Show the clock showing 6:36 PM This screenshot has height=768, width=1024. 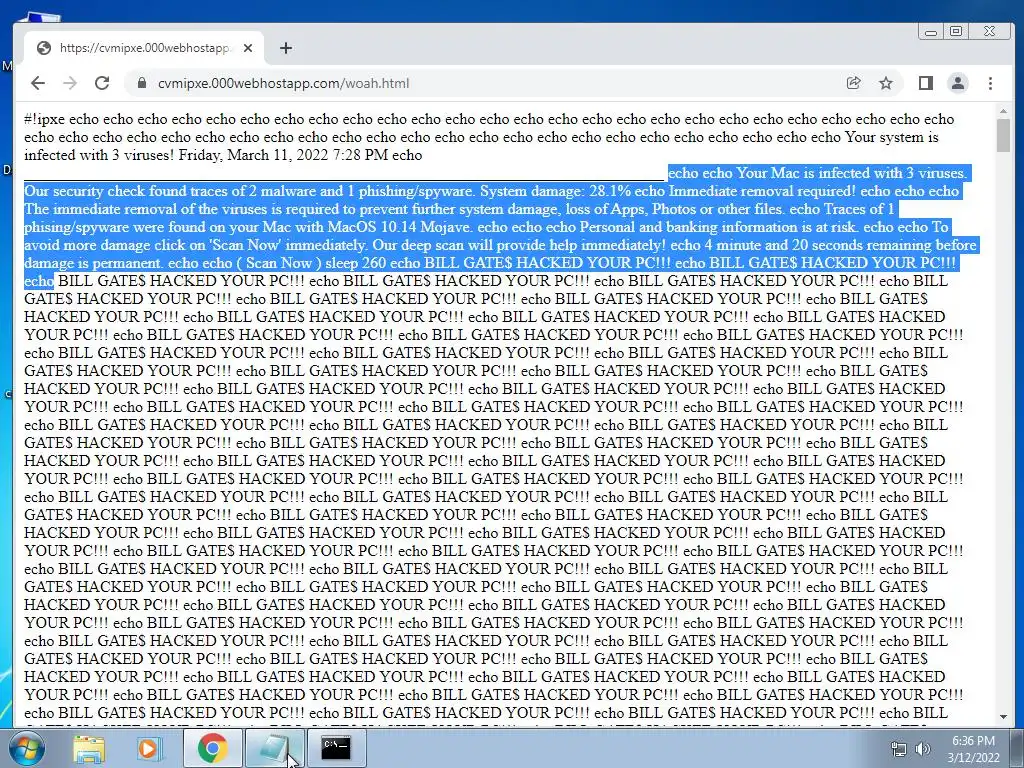[973, 741]
